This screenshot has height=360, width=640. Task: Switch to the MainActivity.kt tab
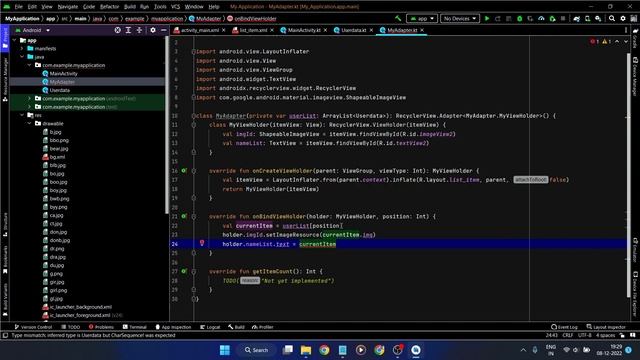pos(304,30)
